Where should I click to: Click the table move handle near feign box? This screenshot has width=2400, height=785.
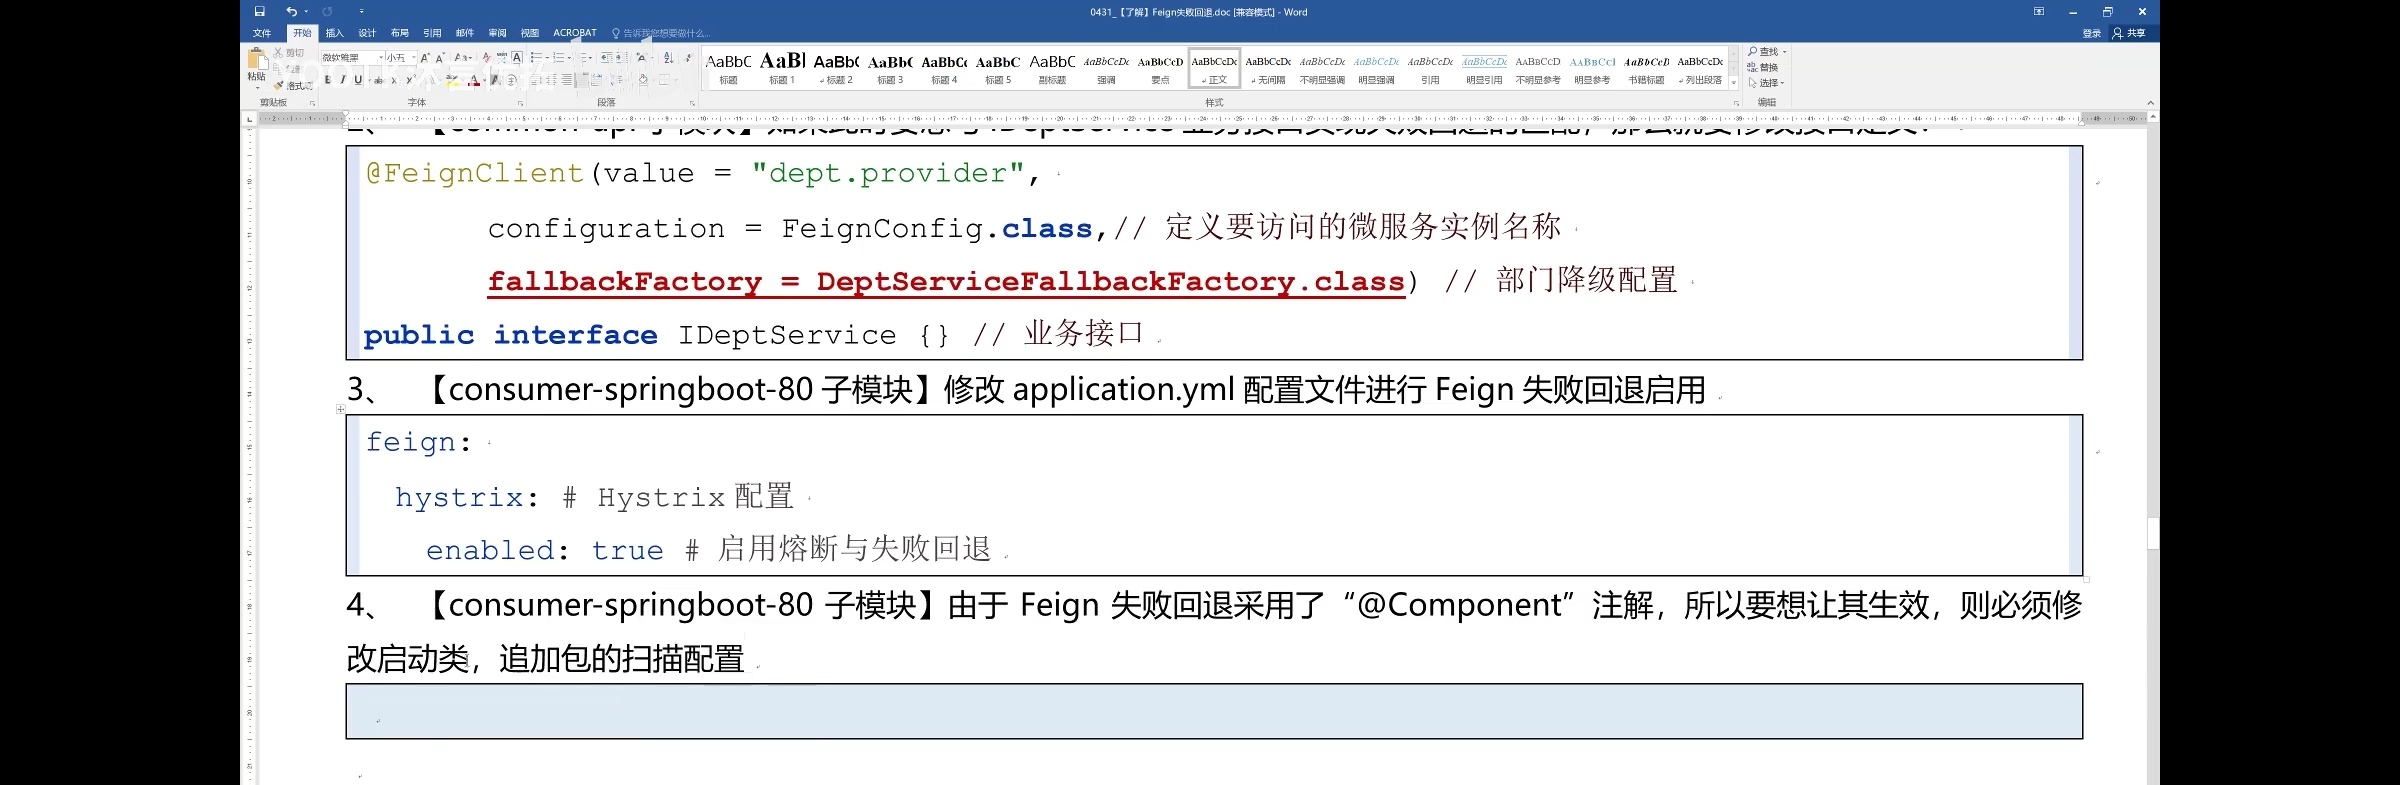(x=341, y=409)
